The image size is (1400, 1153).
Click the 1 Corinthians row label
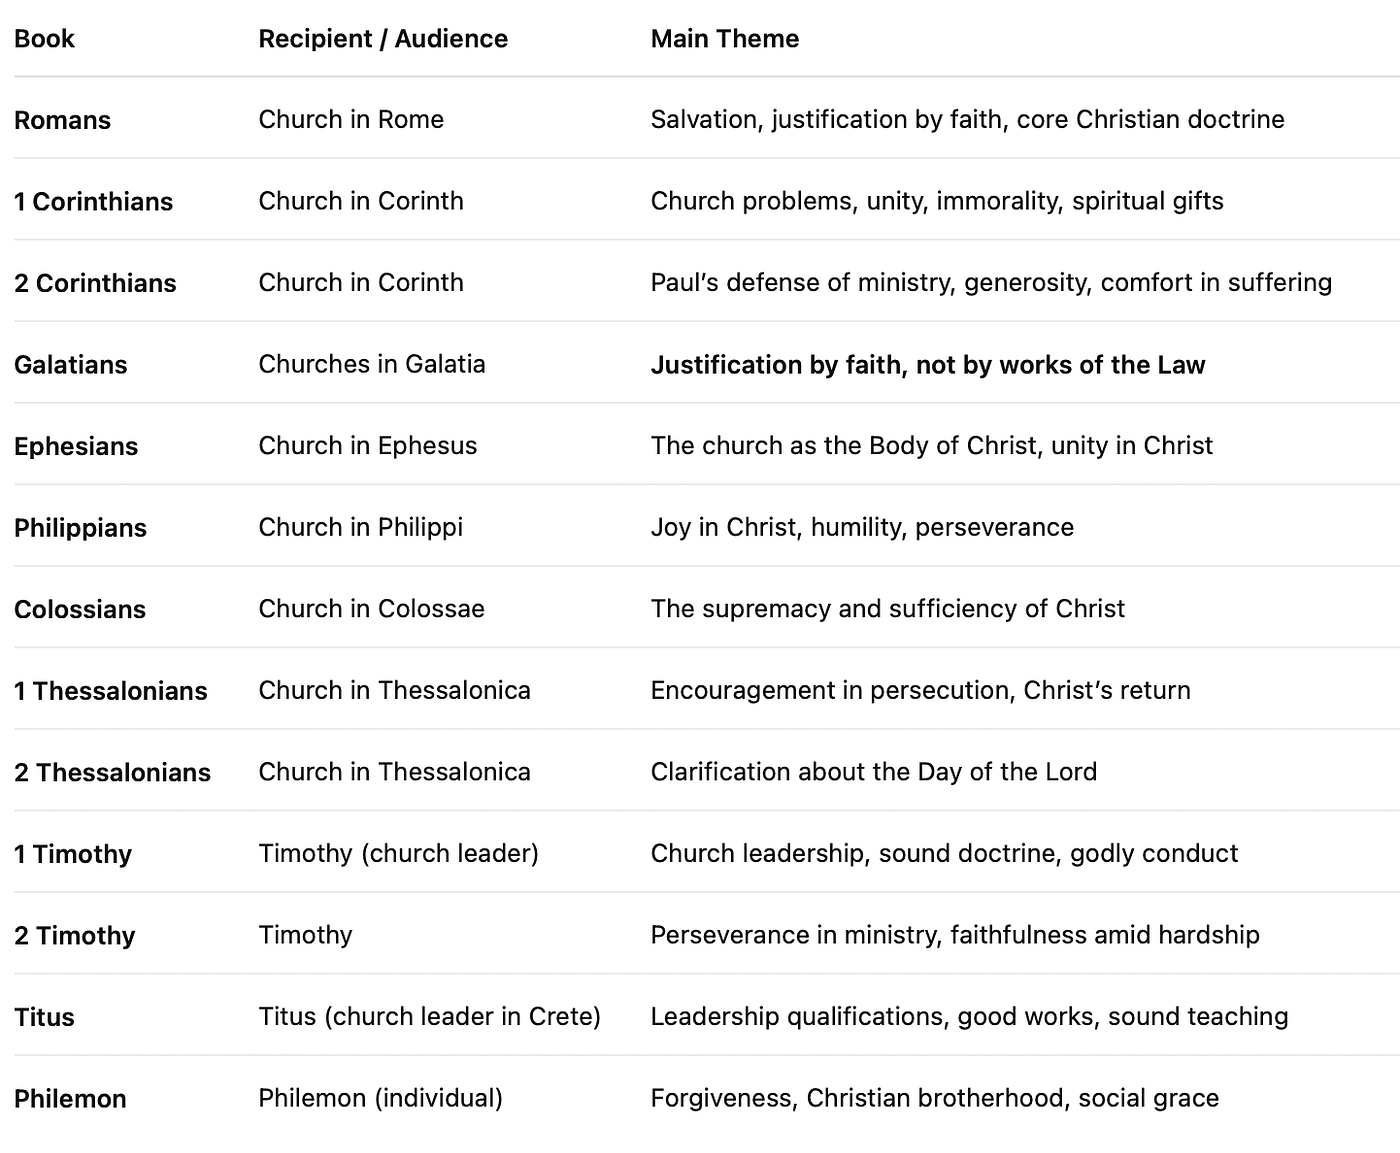pyautogui.click(x=93, y=201)
